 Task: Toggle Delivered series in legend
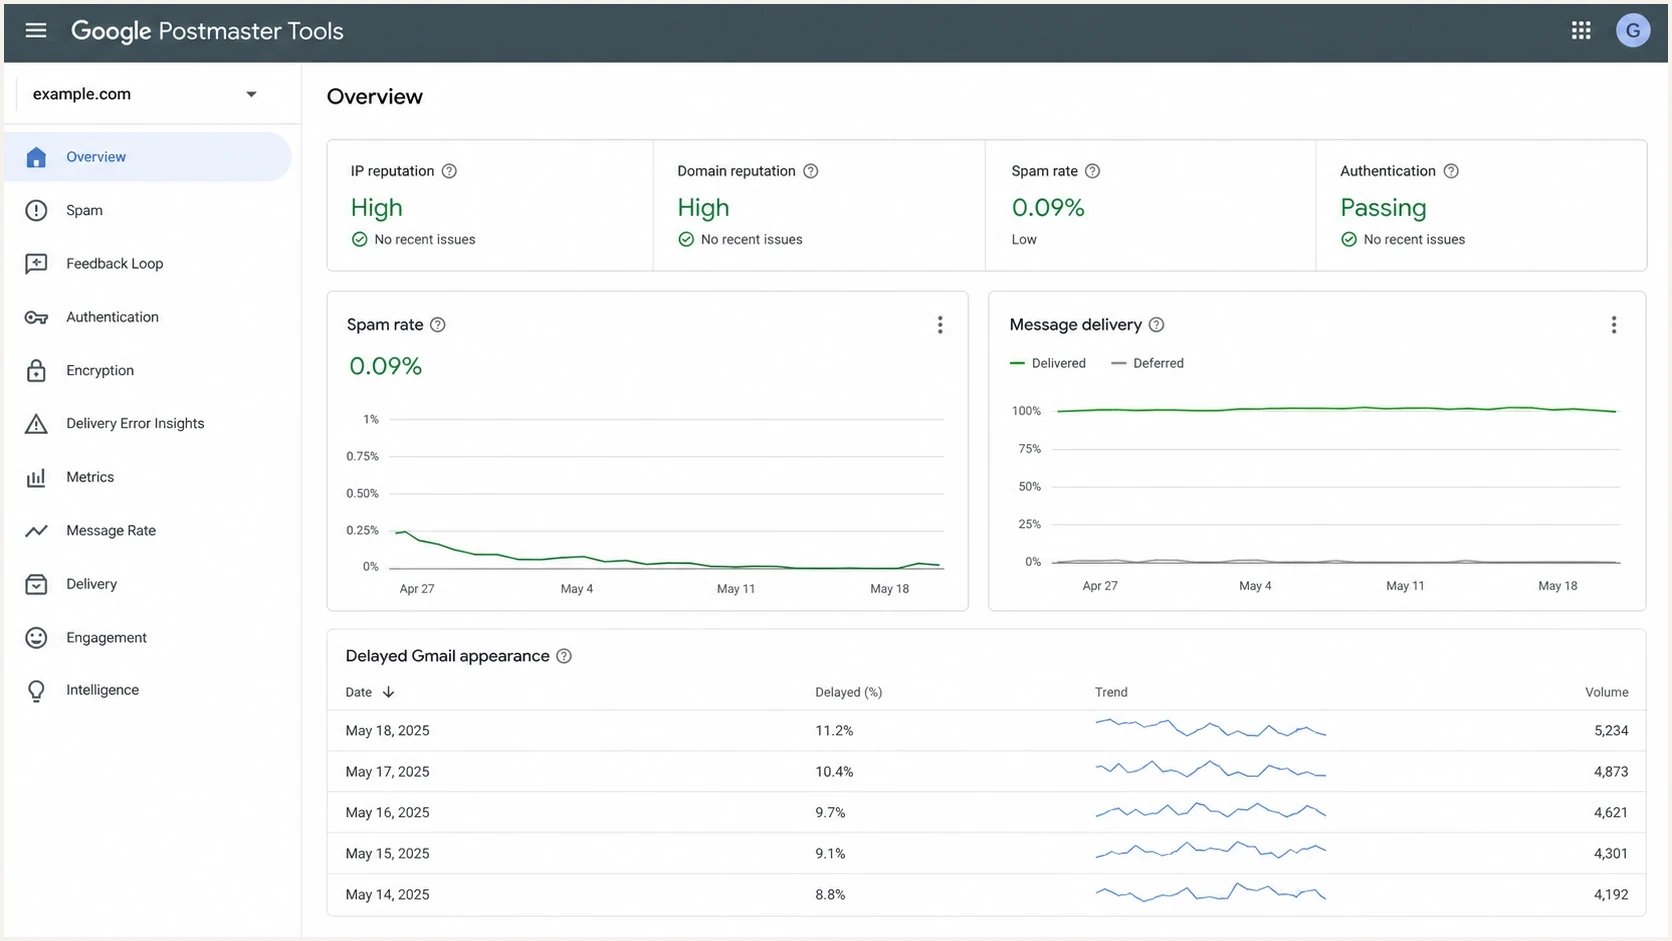click(1048, 363)
